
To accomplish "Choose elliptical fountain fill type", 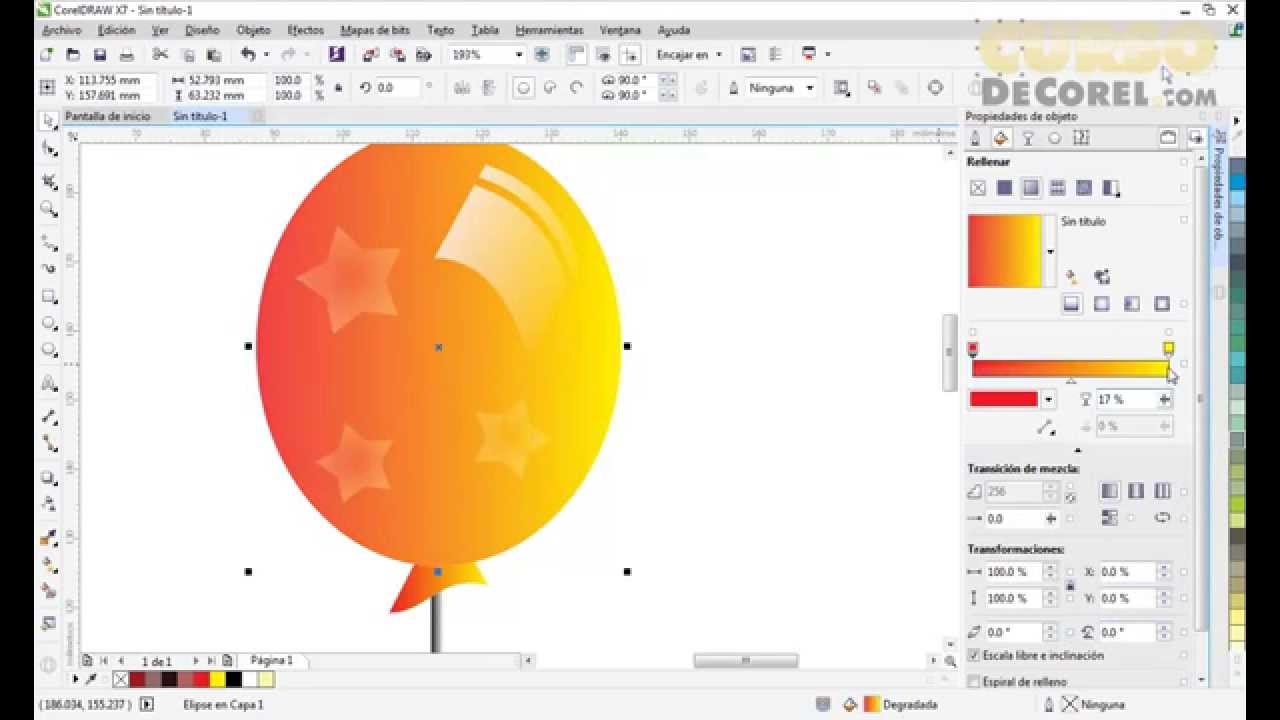I will (x=1101, y=304).
